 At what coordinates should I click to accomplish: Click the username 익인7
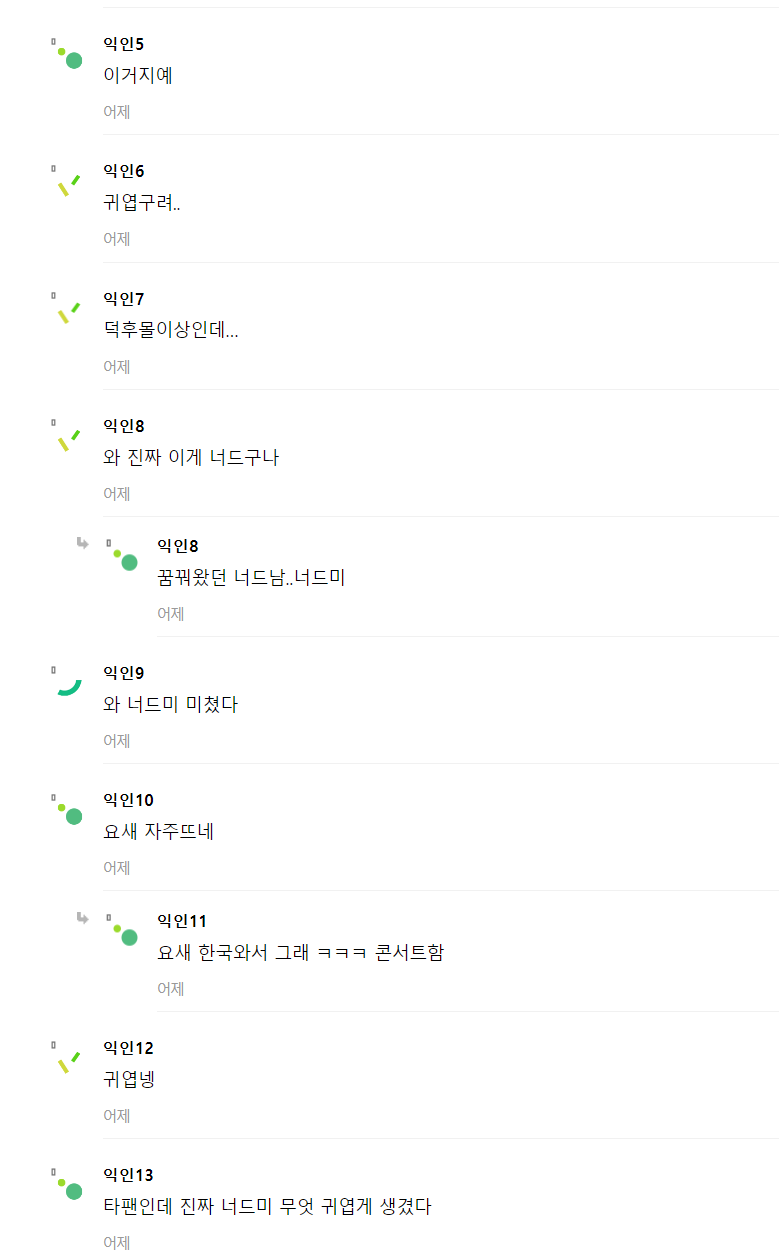[x=124, y=299]
